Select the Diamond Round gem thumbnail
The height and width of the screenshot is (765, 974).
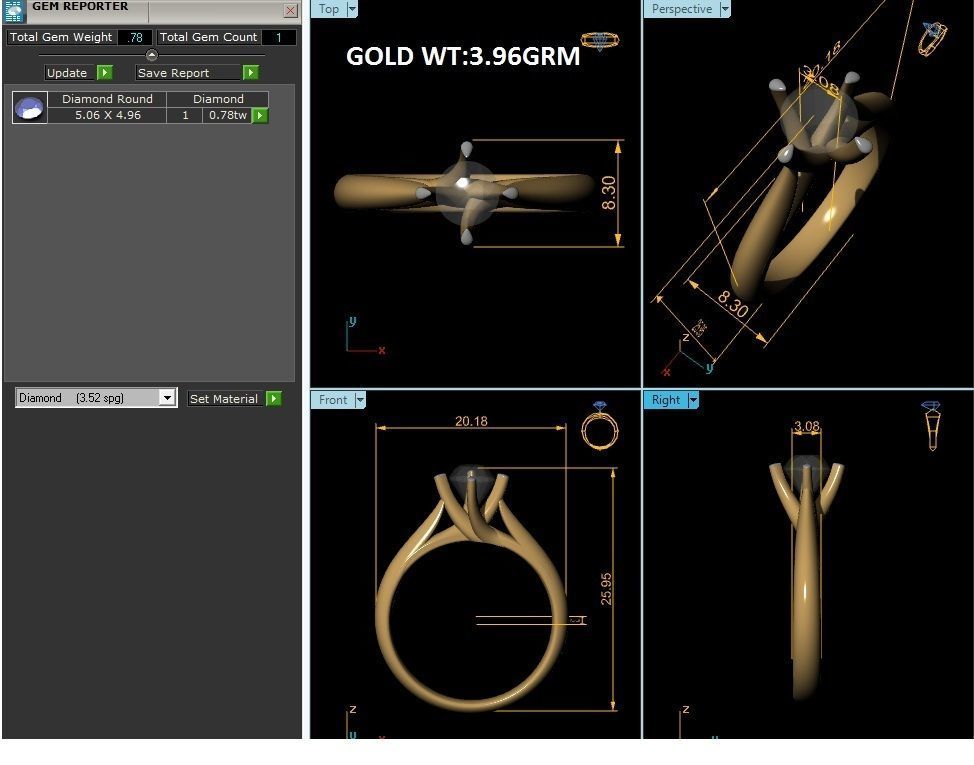click(30, 107)
